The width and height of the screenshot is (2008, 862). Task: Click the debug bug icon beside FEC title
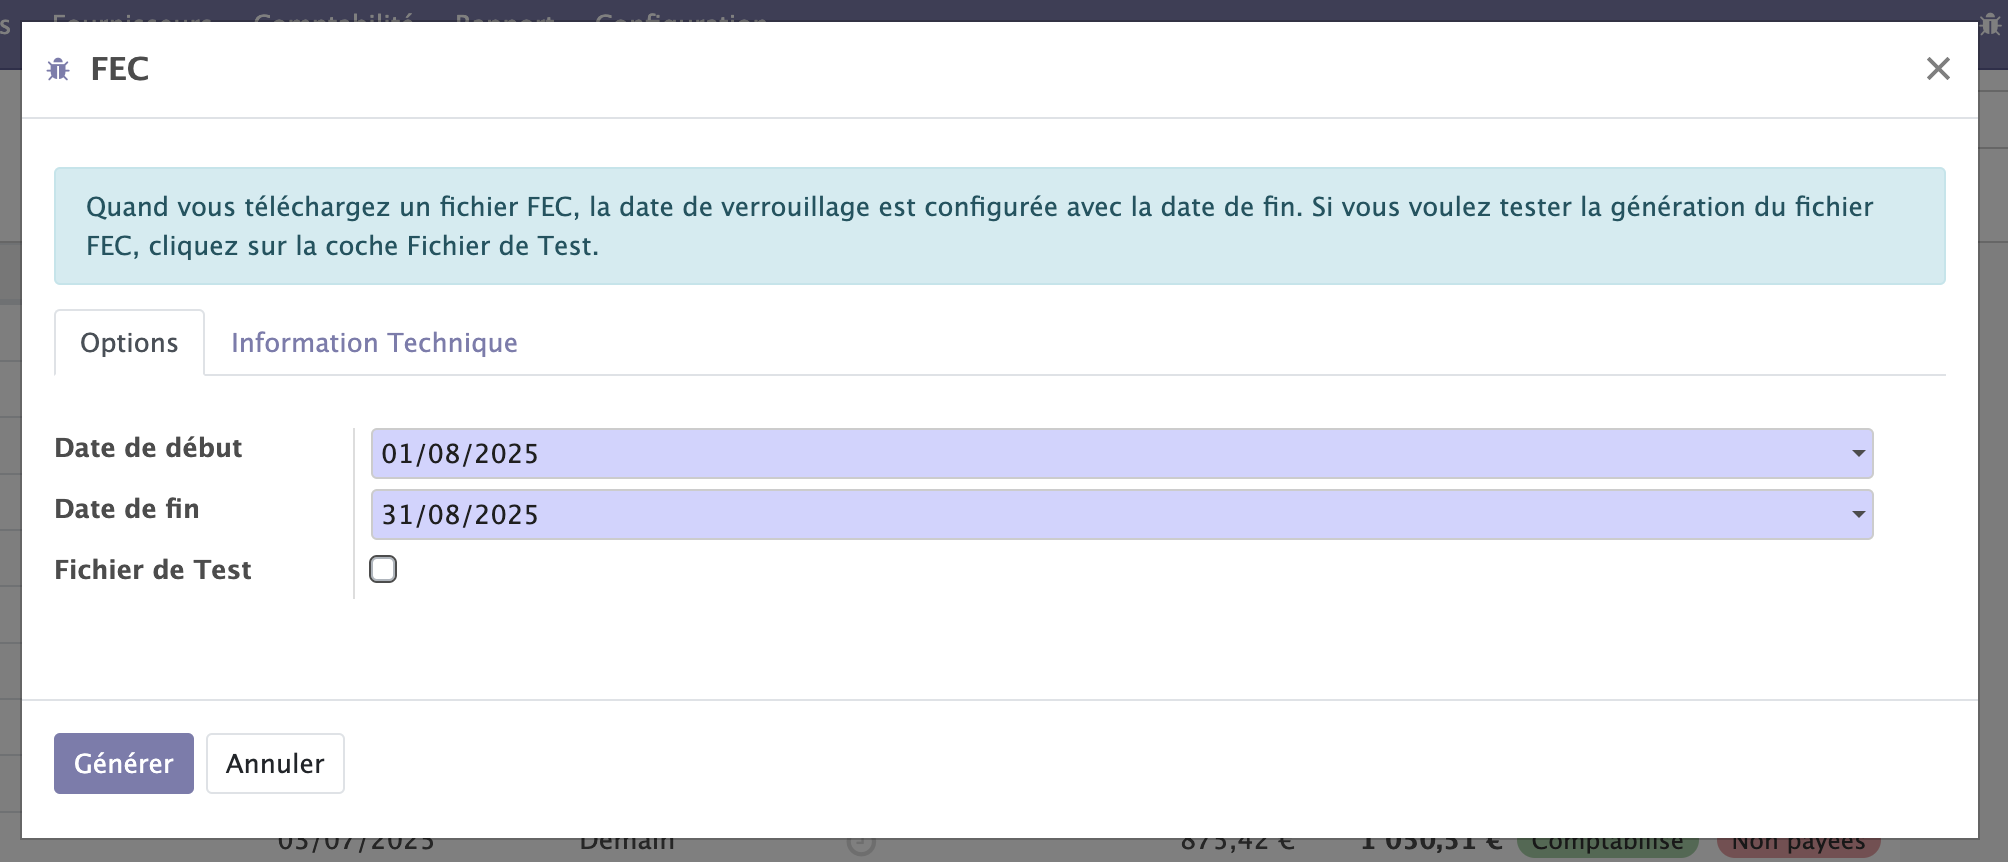coord(58,69)
